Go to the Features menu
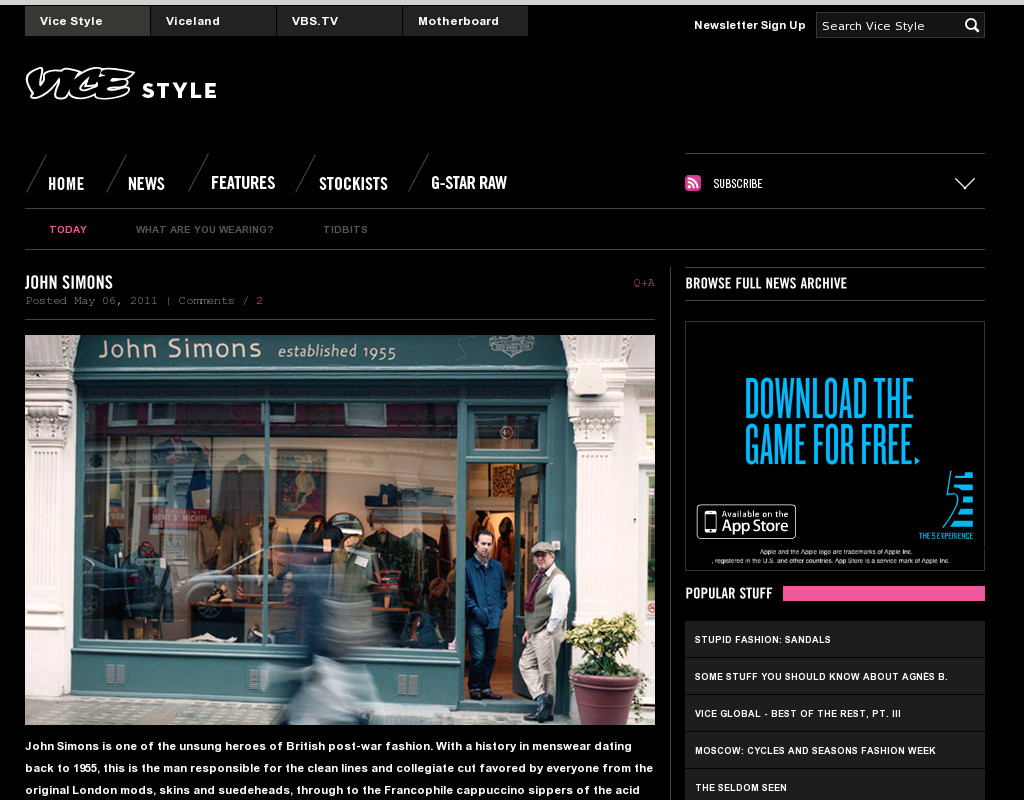1024x800 pixels. [x=243, y=183]
